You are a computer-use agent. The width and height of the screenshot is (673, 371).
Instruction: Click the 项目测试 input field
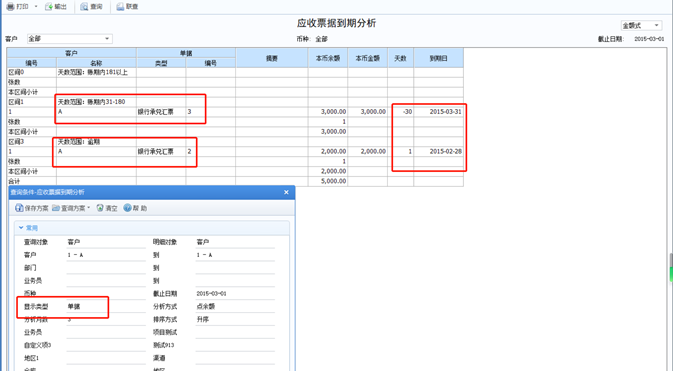point(235,332)
